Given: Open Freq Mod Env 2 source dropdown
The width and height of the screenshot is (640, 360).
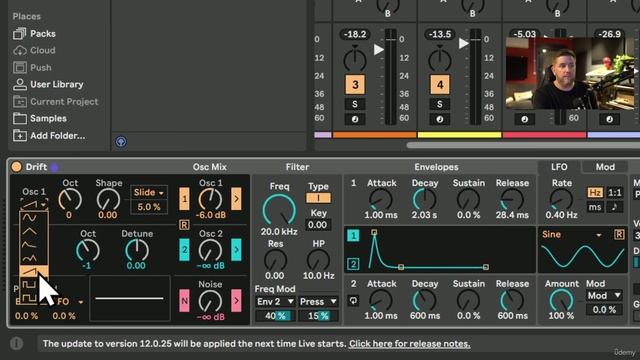Looking at the screenshot, I should tap(275, 302).
